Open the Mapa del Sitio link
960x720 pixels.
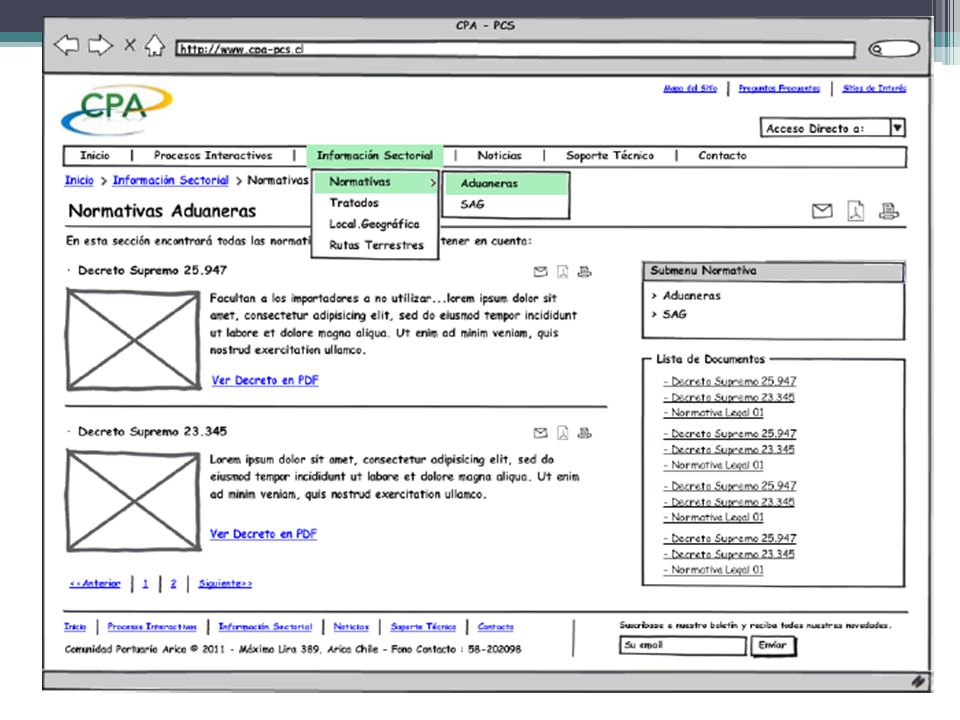(690, 88)
